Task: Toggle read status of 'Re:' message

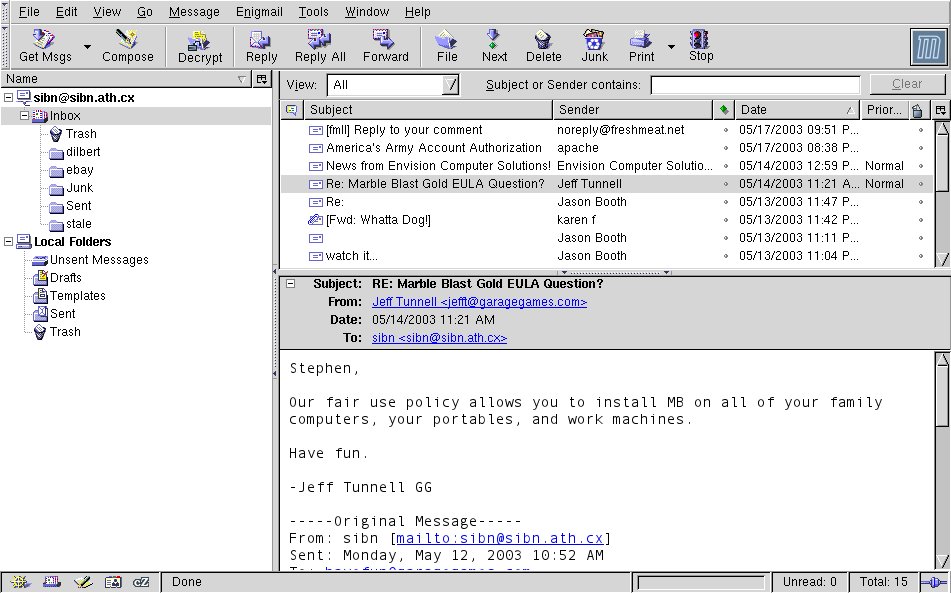Action: 725,202
